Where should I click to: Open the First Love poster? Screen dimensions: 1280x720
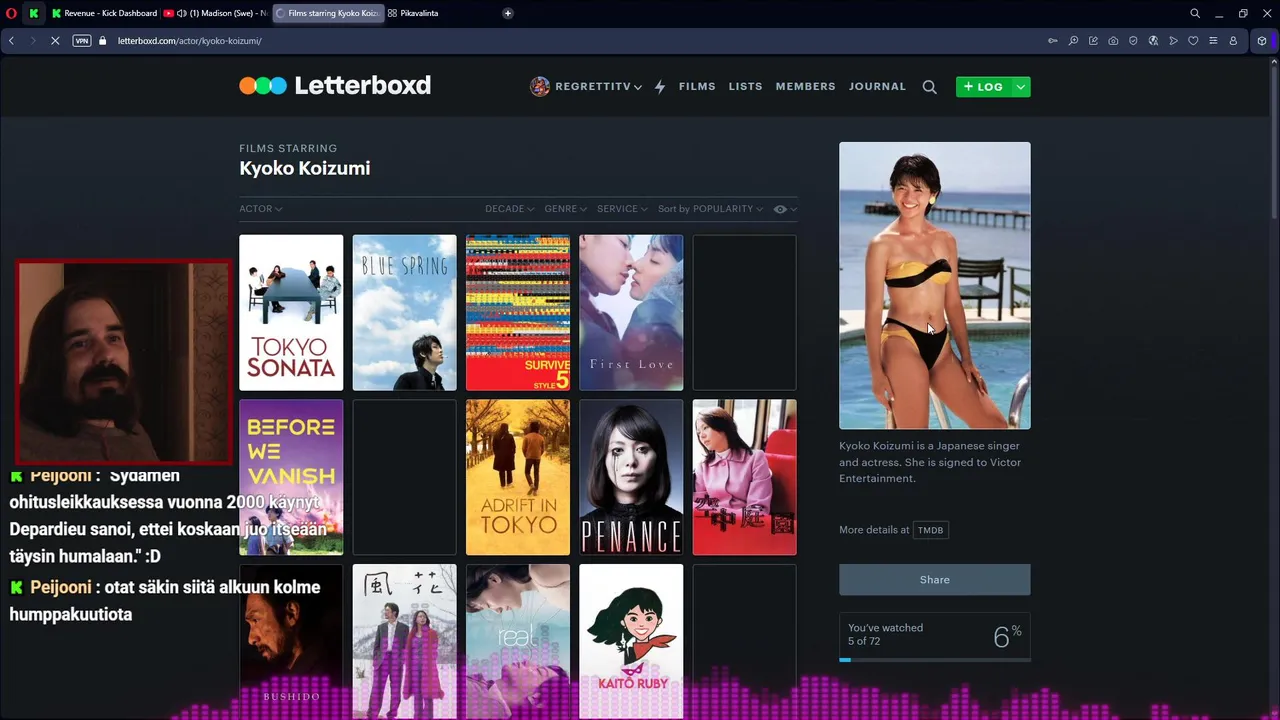click(631, 313)
